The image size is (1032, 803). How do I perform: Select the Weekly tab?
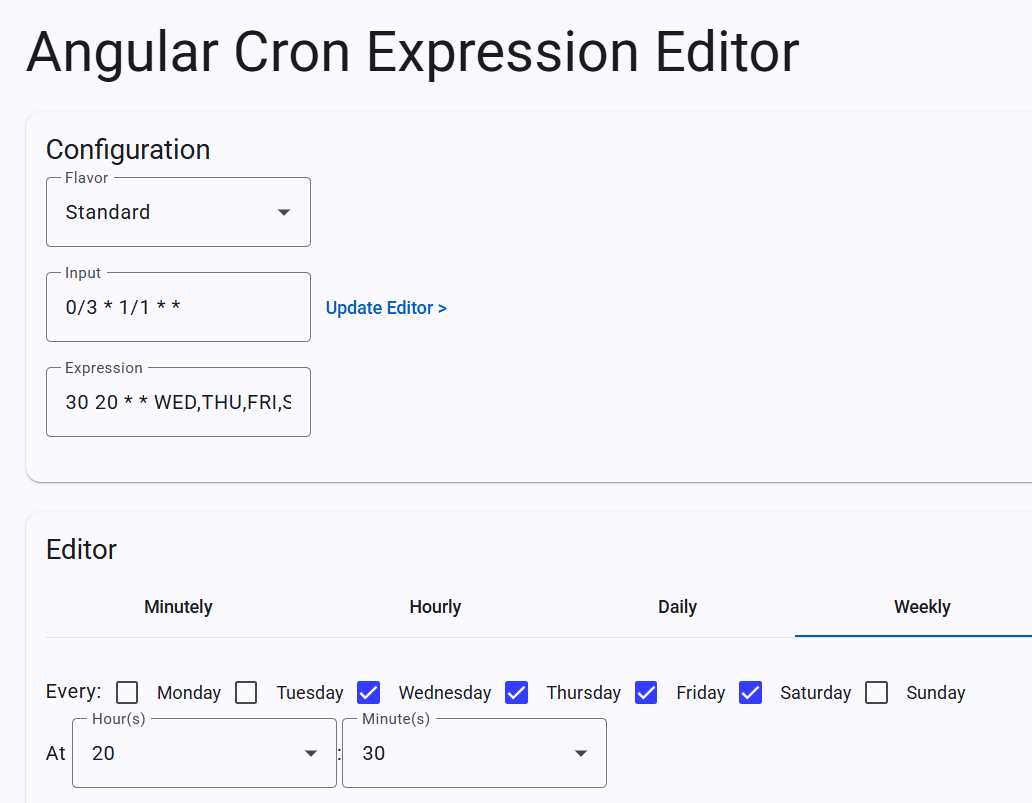[922, 607]
